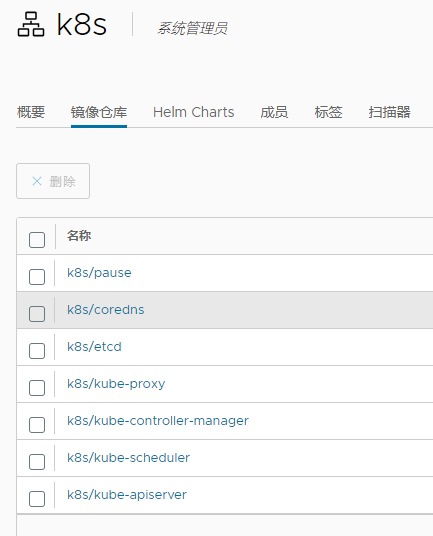Open the k8s/etcd repository link

pos(94,347)
